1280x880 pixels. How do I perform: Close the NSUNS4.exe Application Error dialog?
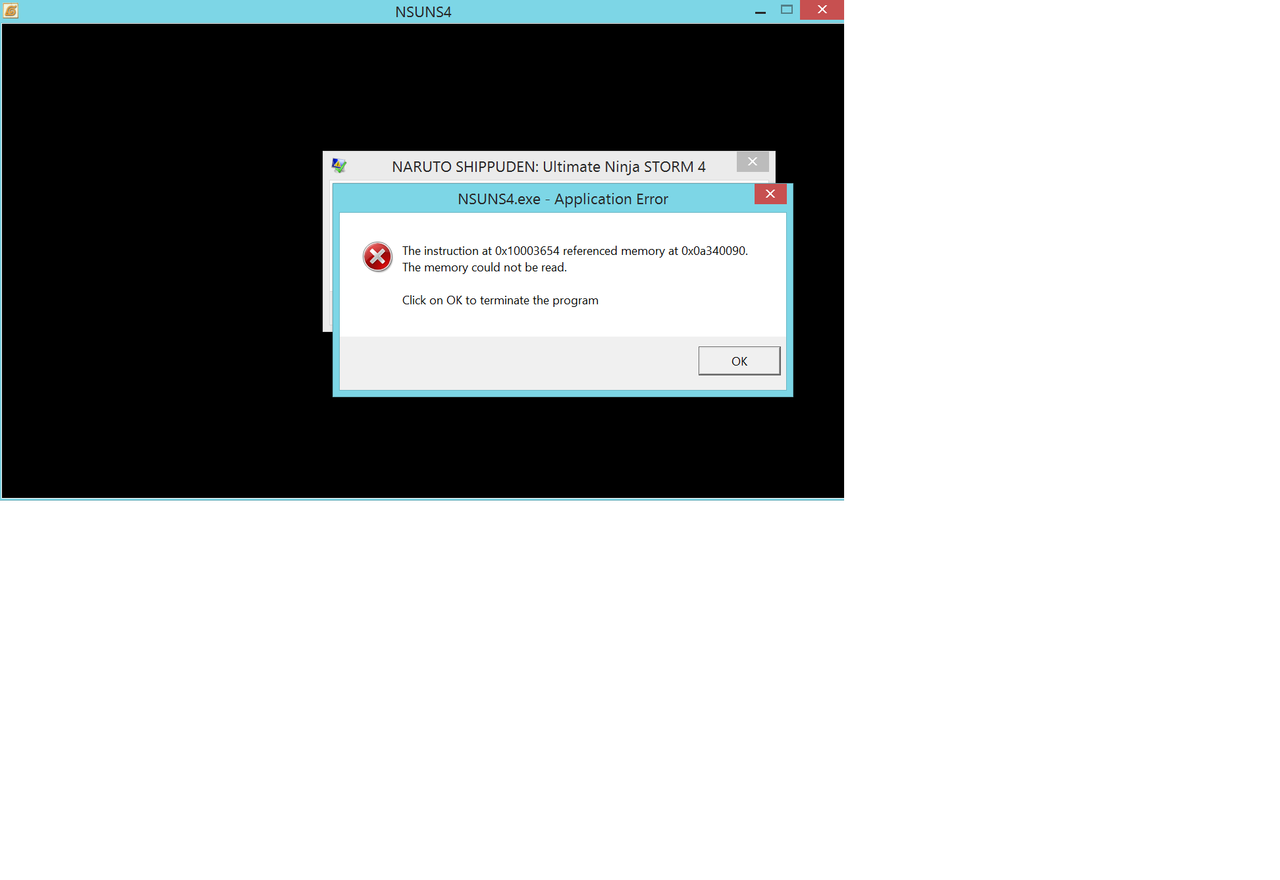coord(770,194)
